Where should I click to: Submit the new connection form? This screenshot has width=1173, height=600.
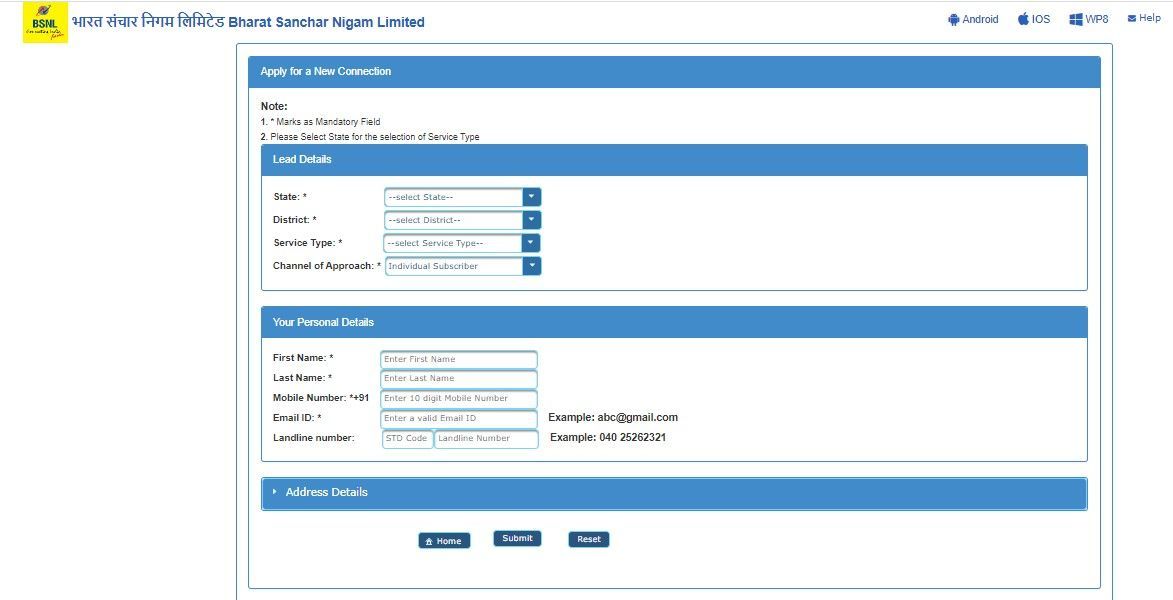click(x=517, y=539)
